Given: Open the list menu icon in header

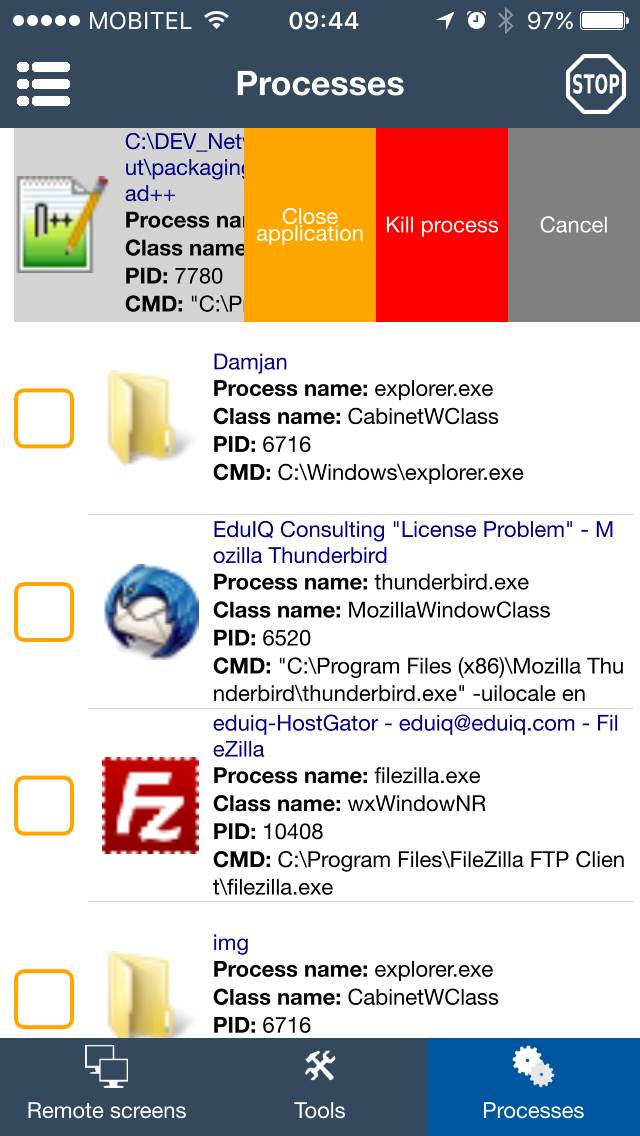Looking at the screenshot, I should 44,84.
